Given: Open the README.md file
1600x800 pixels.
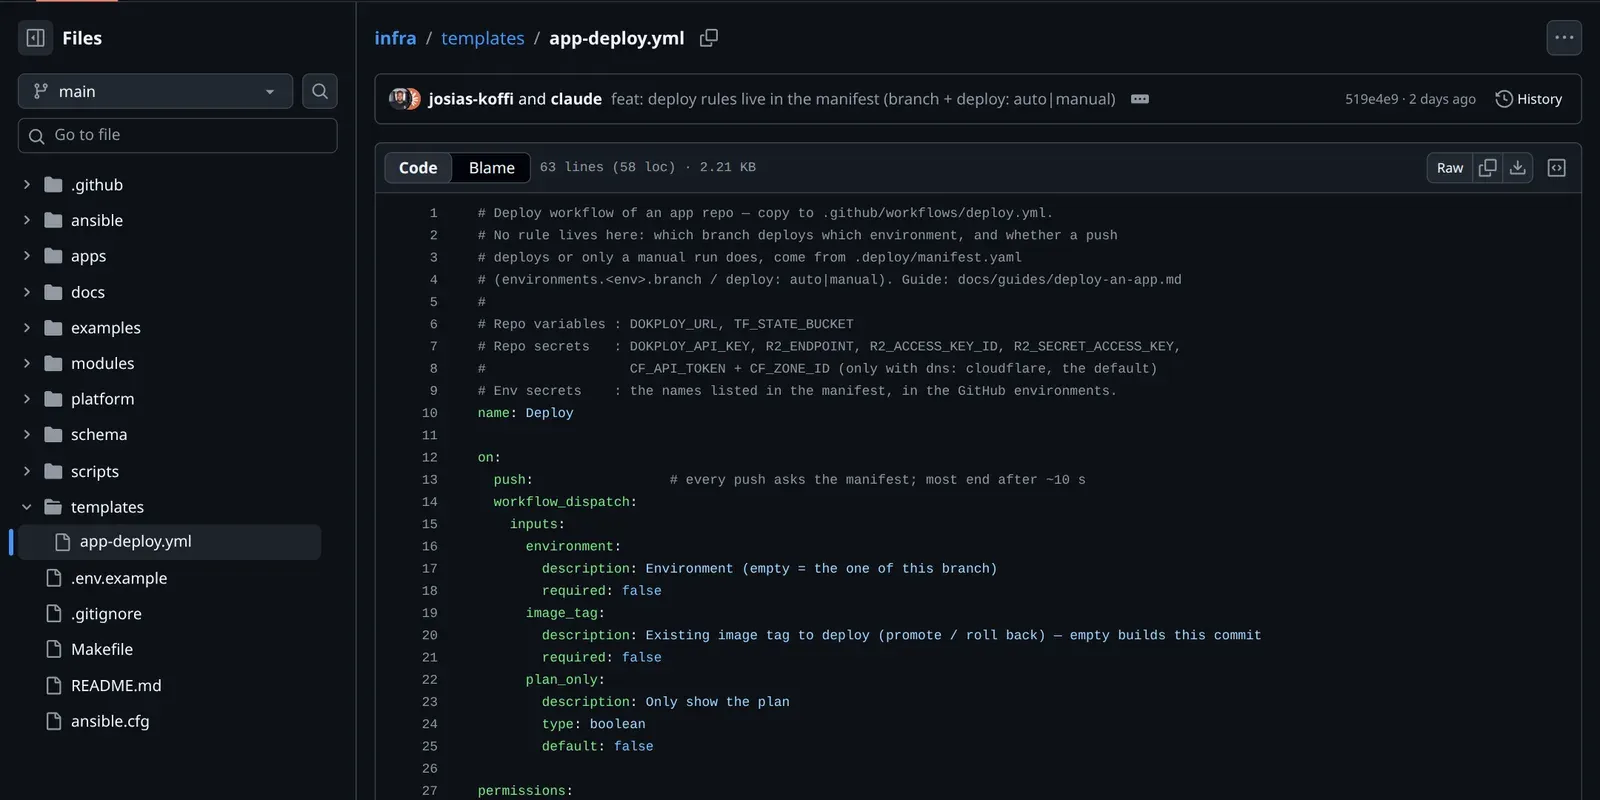Looking at the screenshot, I should (116, 685).
